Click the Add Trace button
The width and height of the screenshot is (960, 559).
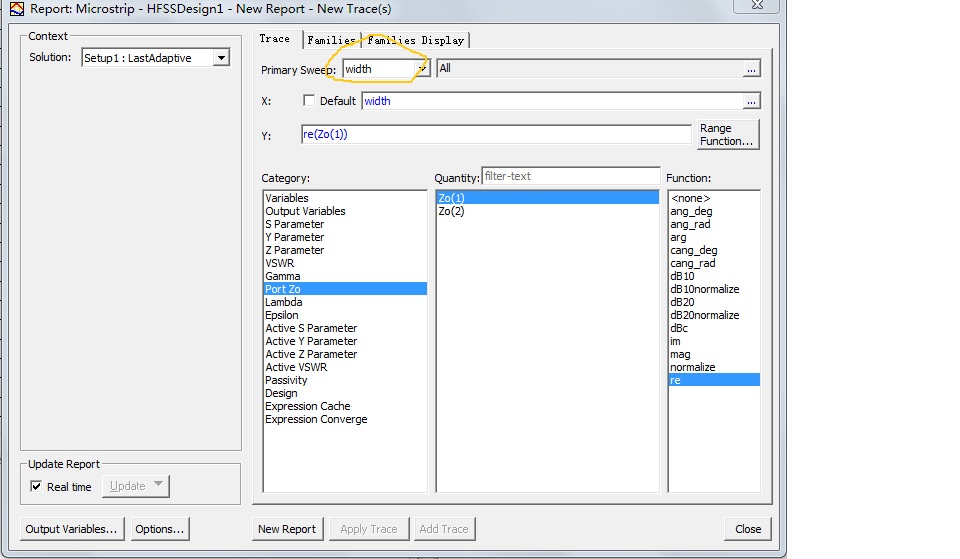(x=444, y=529)
